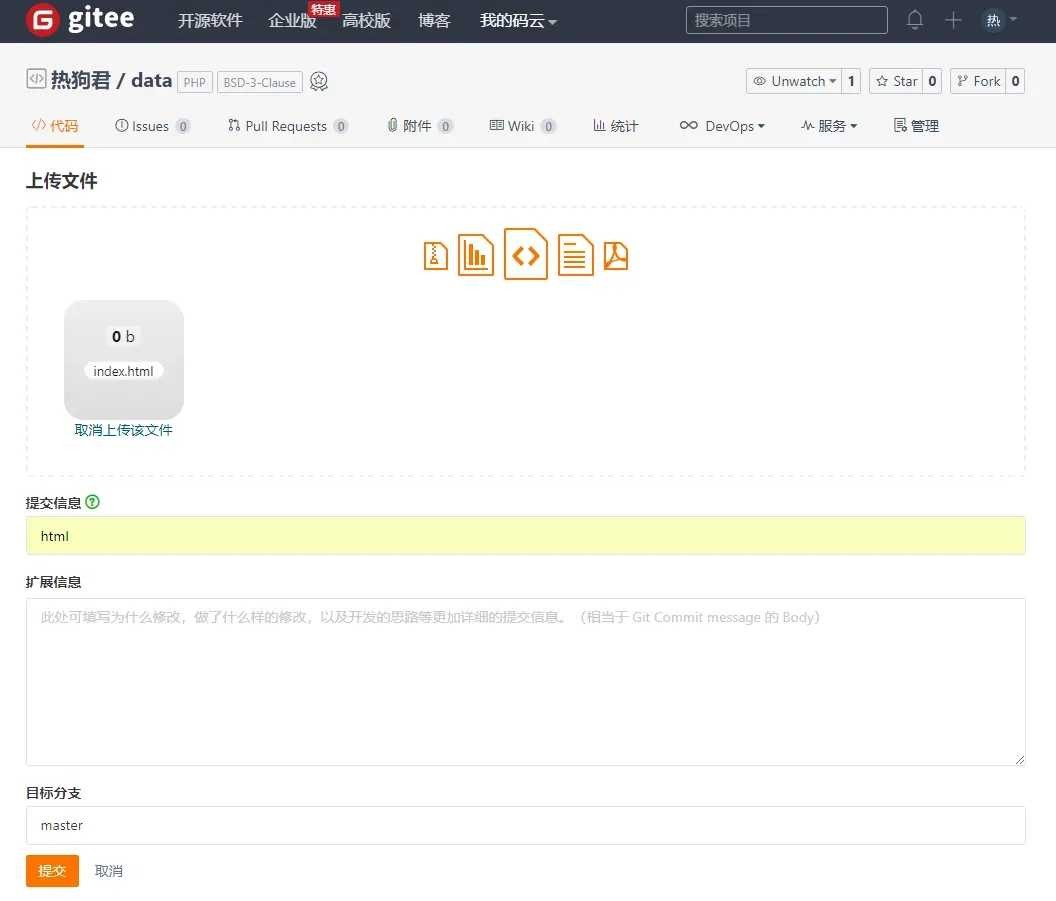This screenshot has width=1056, height=901.
Task: Click the repository code icon beside 热狗君
Action: (36, 79)
